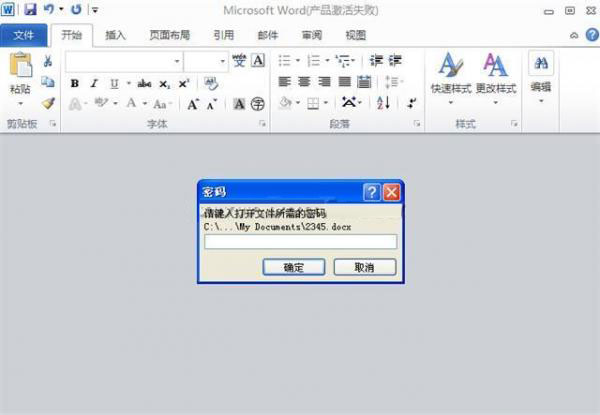Click the Sort A-Z icon
The width and height of the screenshot is (600, 415).
(x=383, y=103)
